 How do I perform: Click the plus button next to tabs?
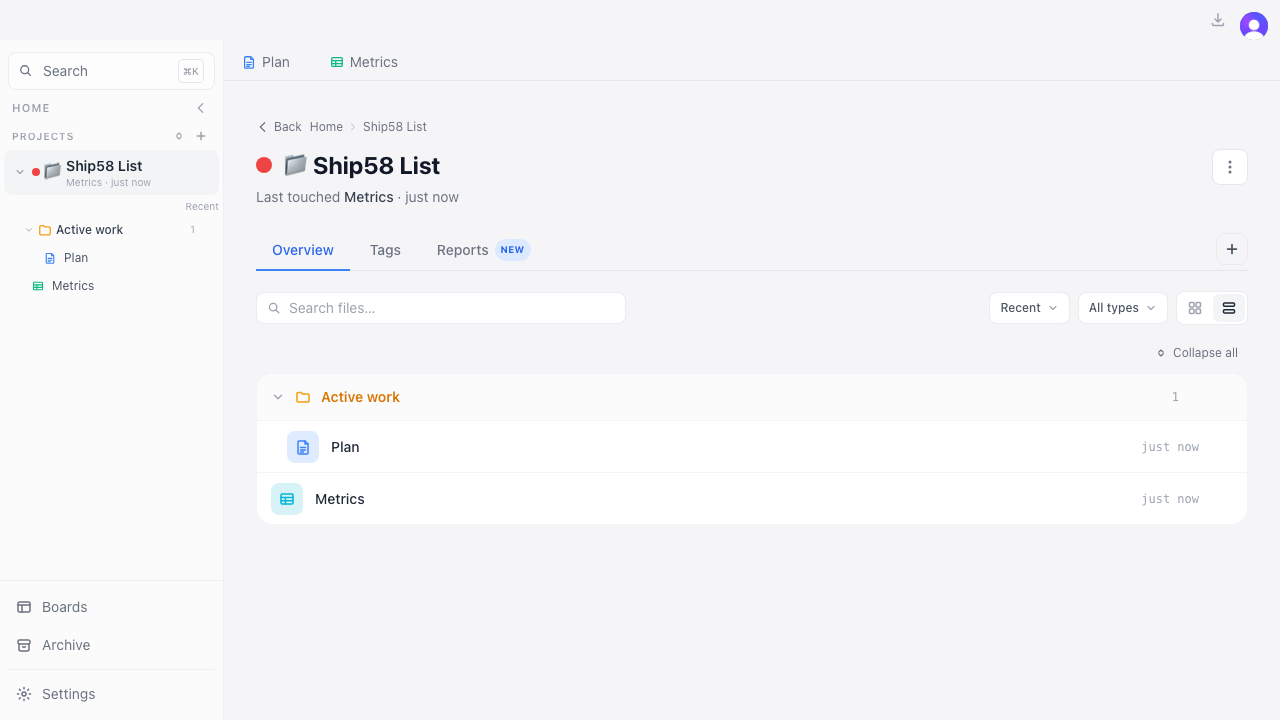1232,249
